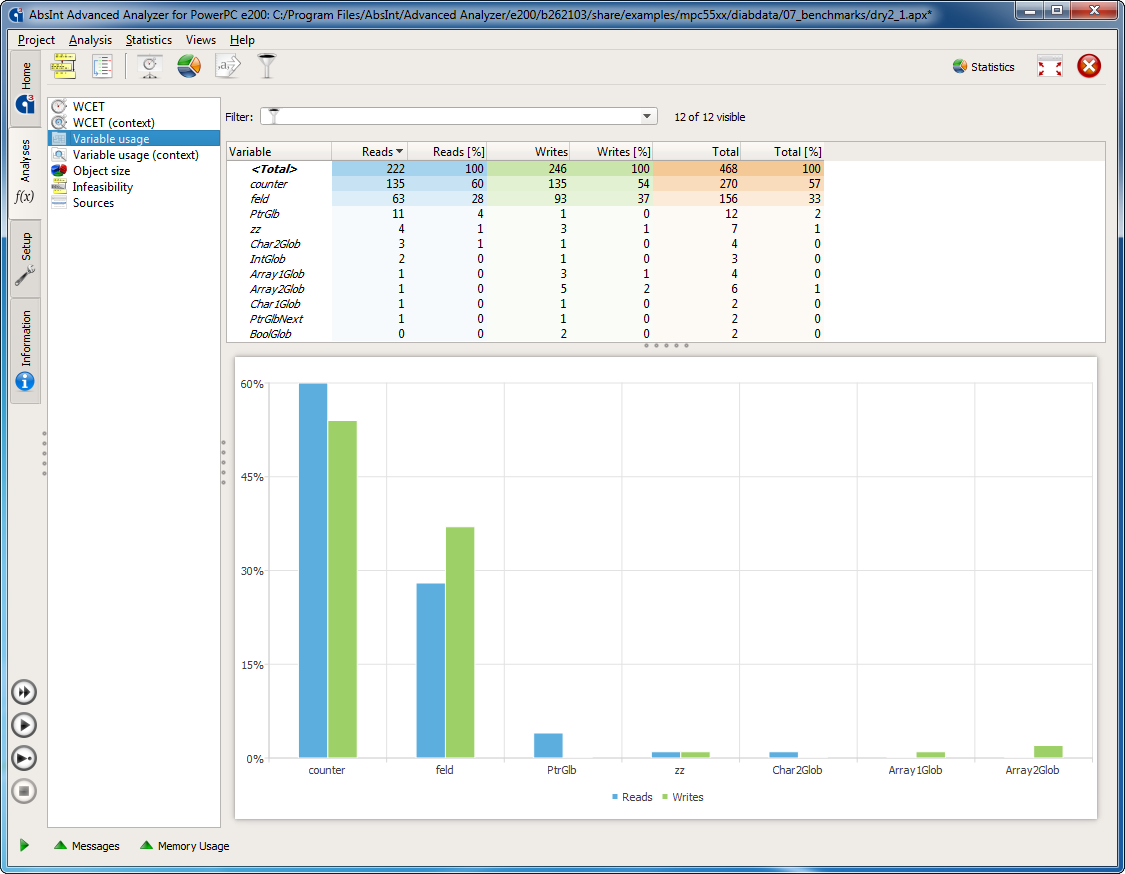This screenshot has height=874, width=1125.
Task: Click the round stop control
Action: [24, 791]
